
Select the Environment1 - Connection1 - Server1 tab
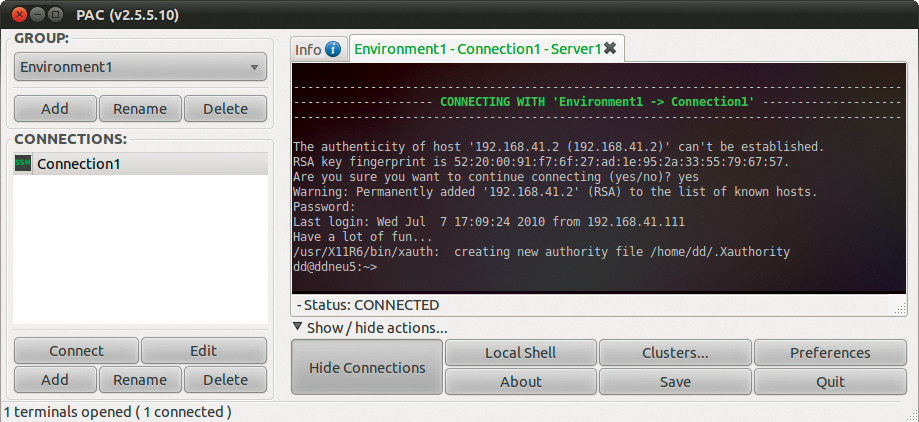[x=477, y=48]
